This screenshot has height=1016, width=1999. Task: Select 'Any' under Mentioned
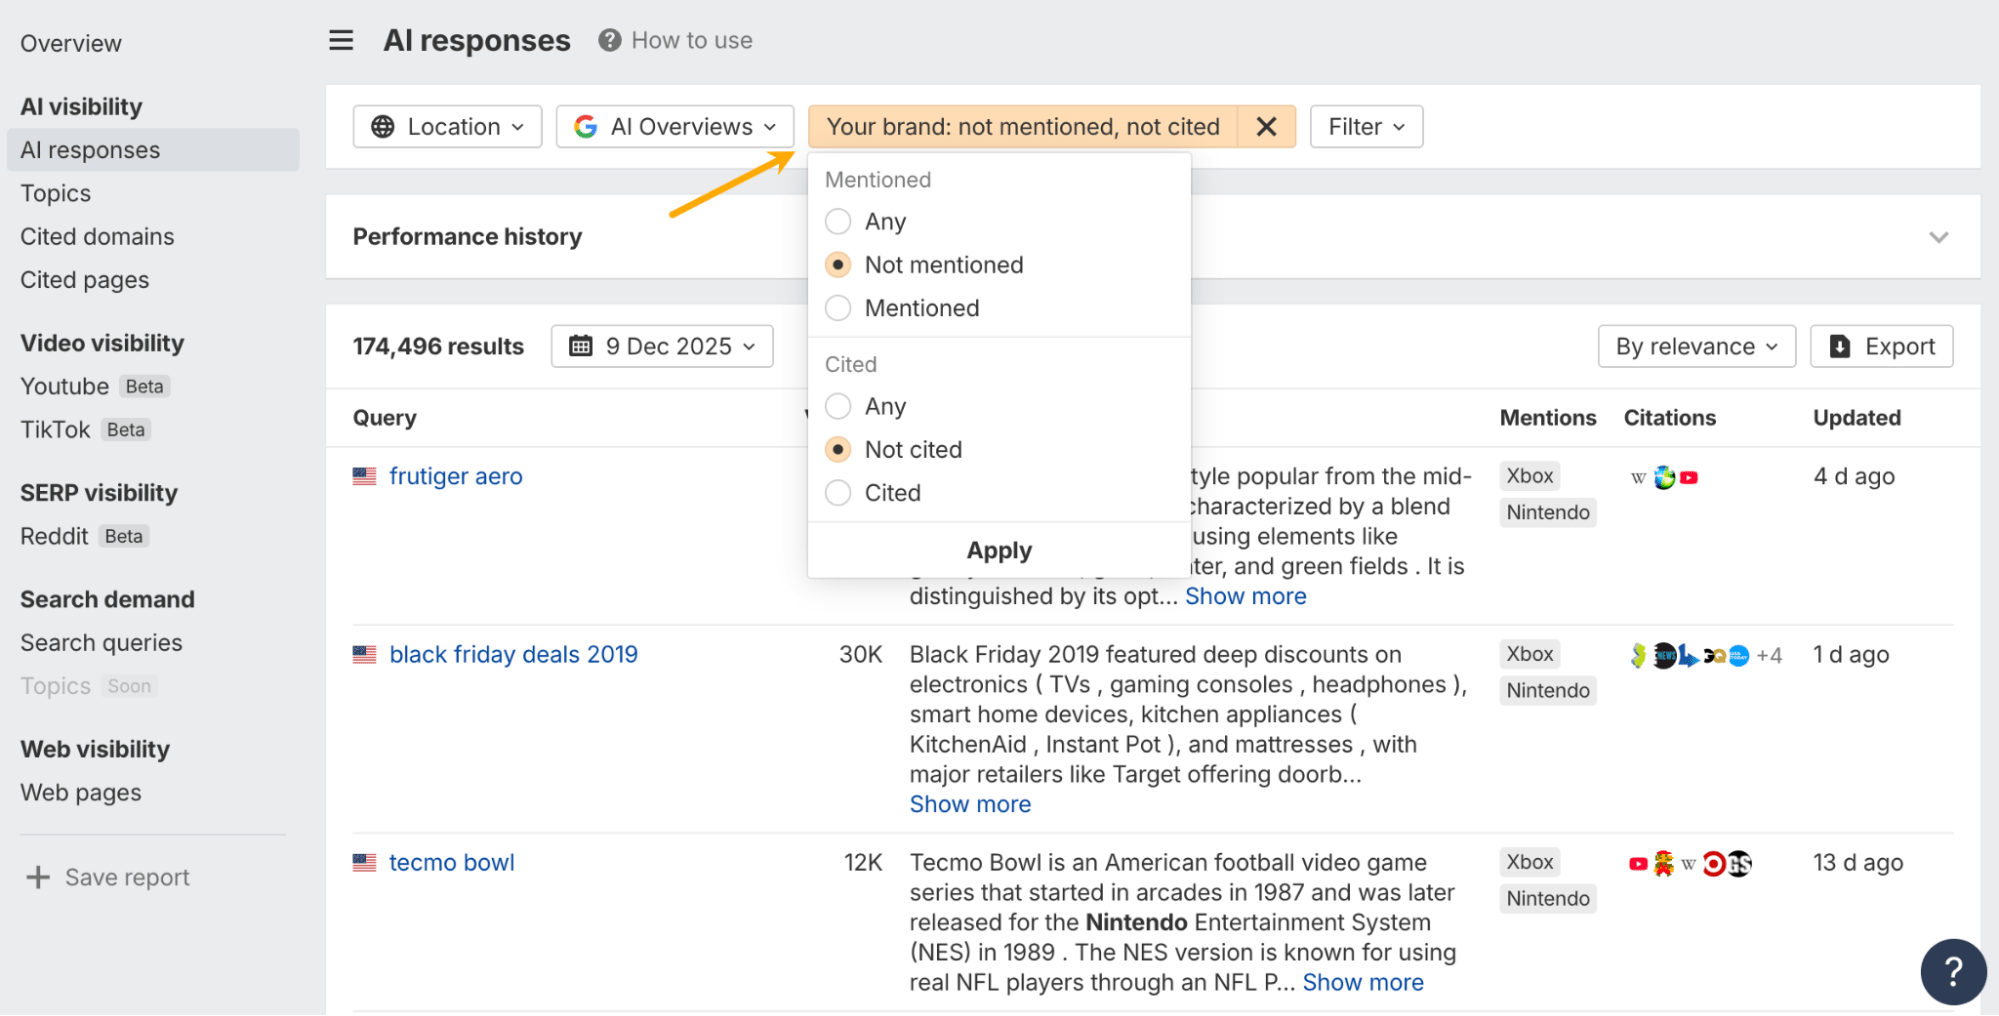point(838,221)
